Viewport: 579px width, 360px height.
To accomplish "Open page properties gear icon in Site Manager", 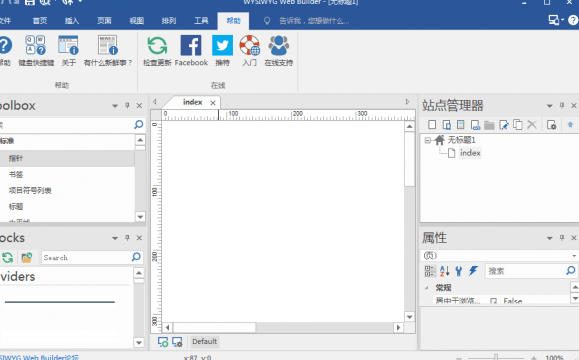I will pyautogui.click(x=551, y=125).
